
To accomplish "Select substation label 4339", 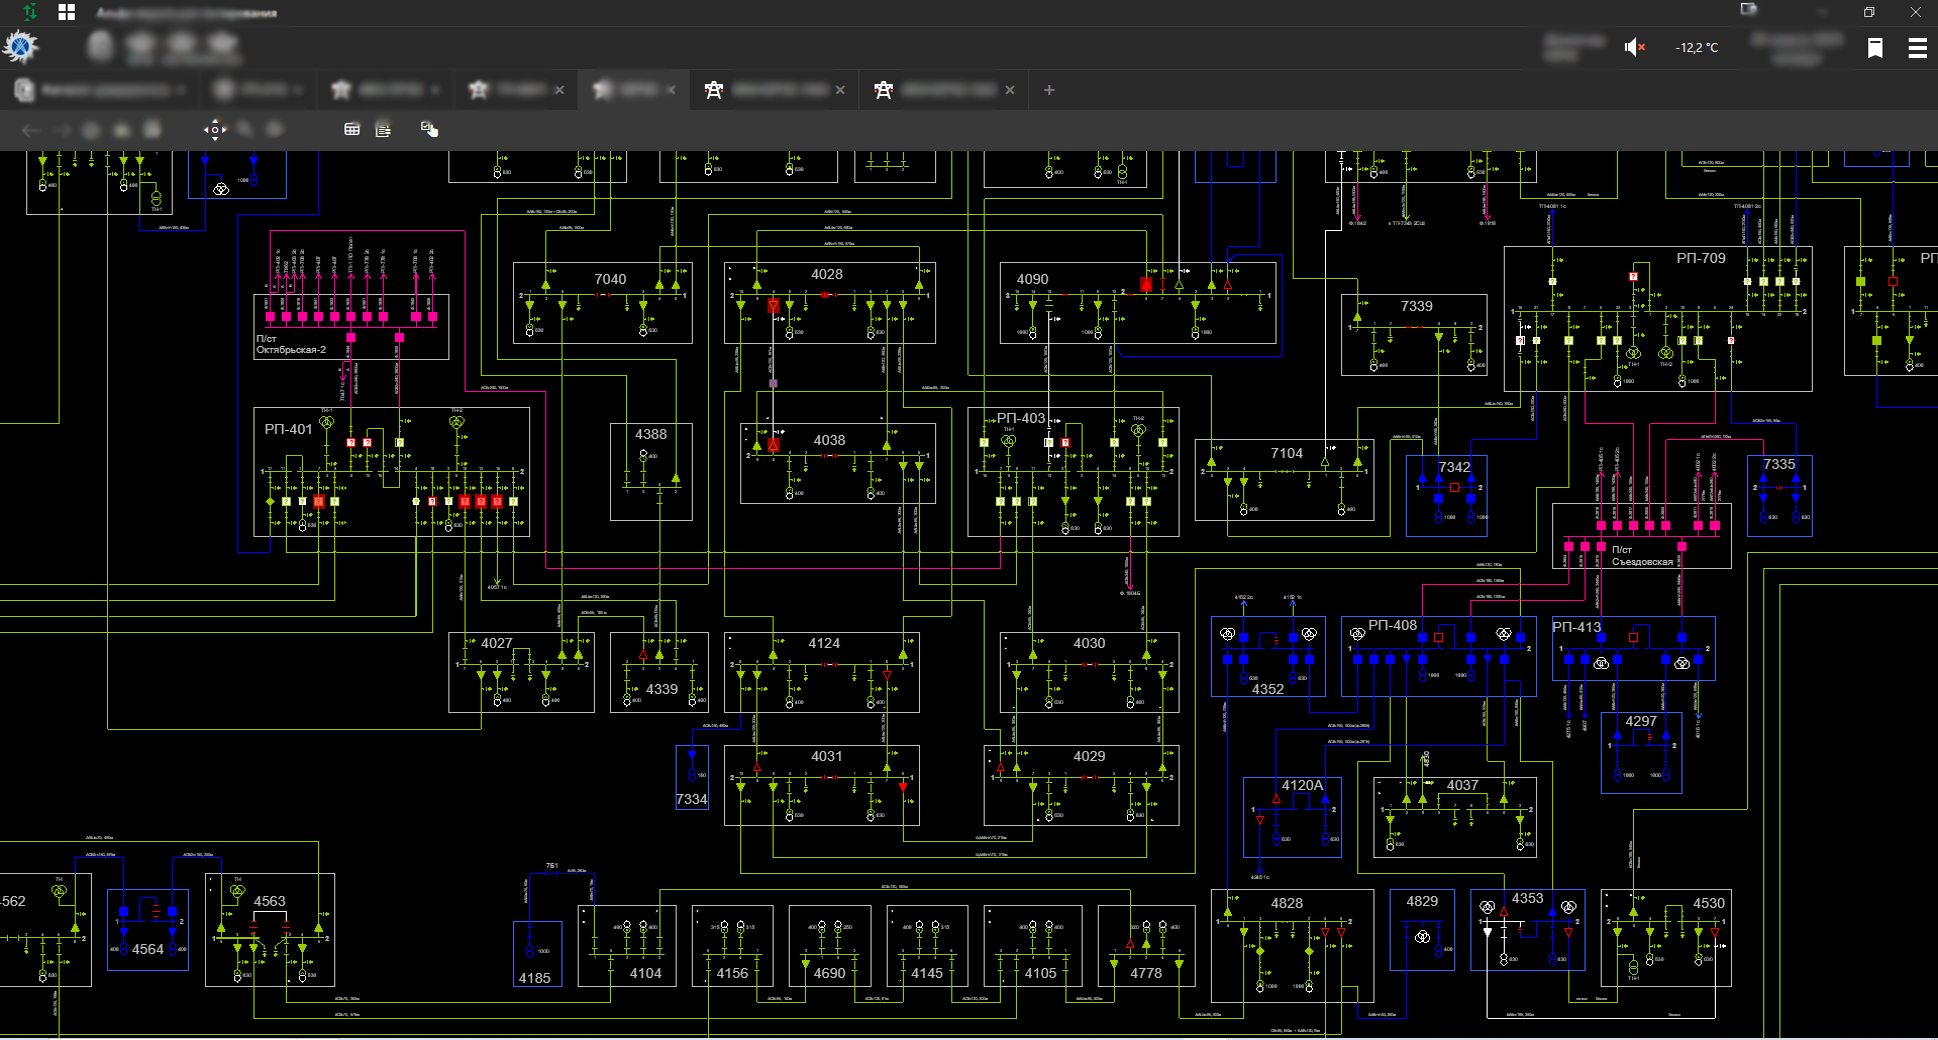I will [662, 689].
